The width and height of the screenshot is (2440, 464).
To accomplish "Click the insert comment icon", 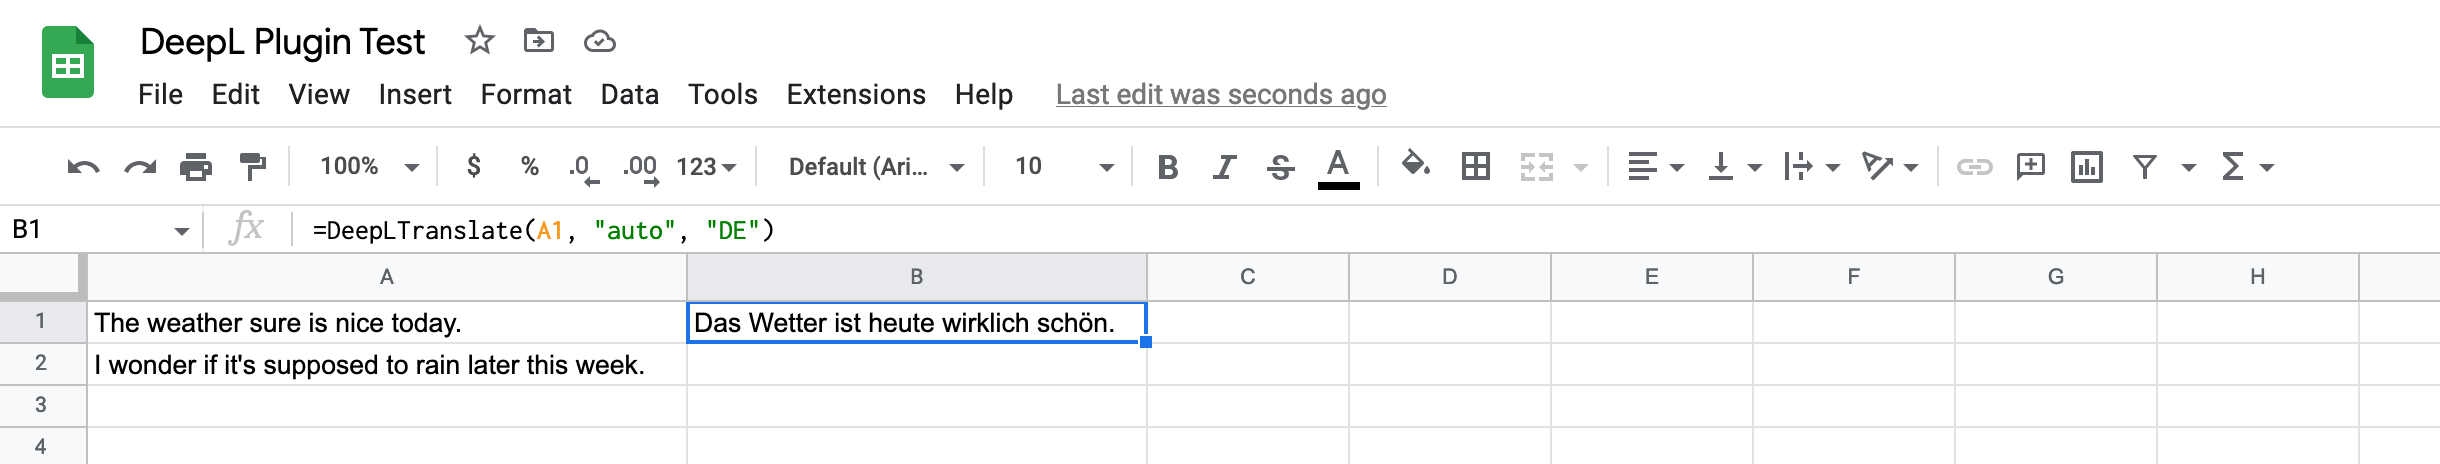I will click(2030, 167).
